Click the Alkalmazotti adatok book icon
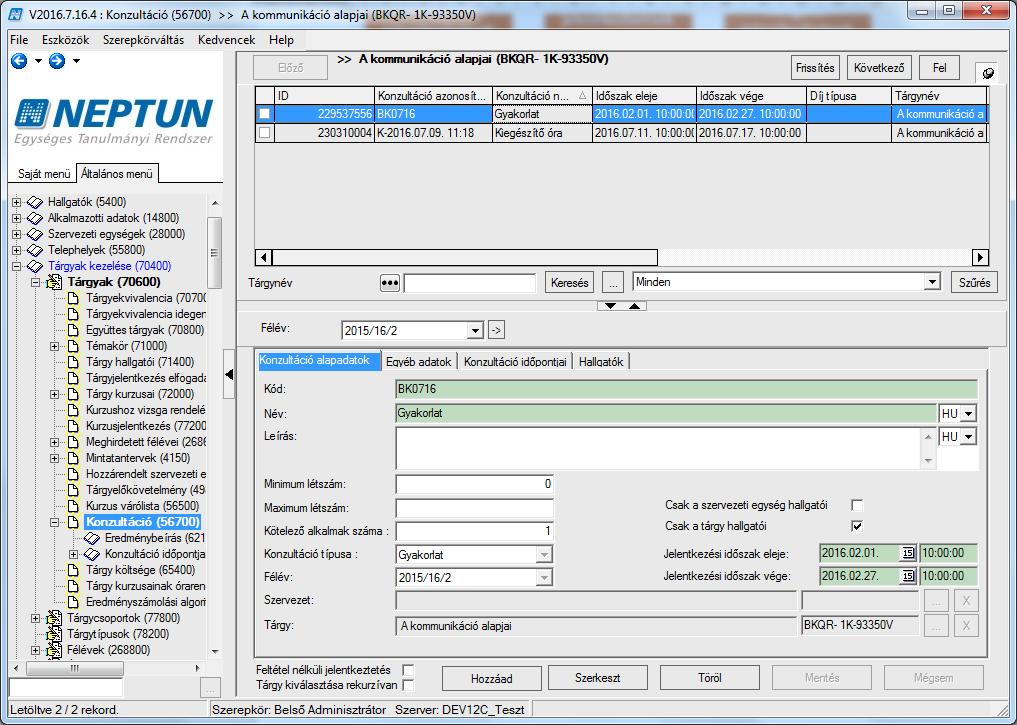This screenshot has width=1017, height=725. [35, 219]
